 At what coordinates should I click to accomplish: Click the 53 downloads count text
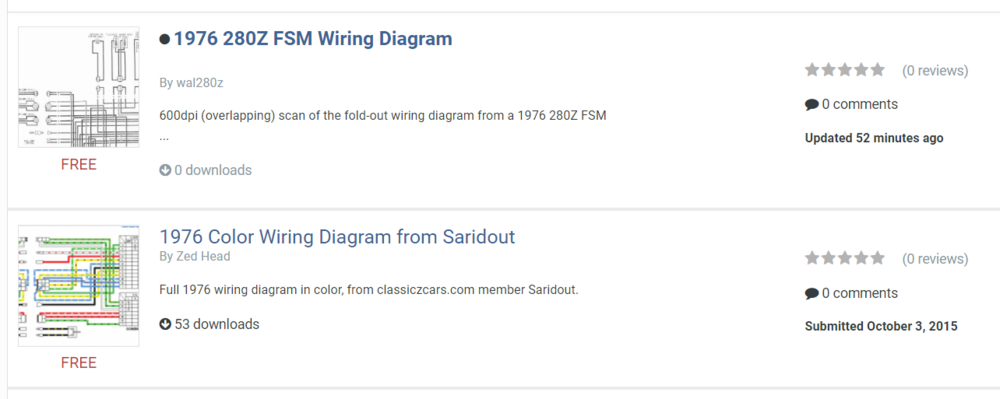coord(217,324)
